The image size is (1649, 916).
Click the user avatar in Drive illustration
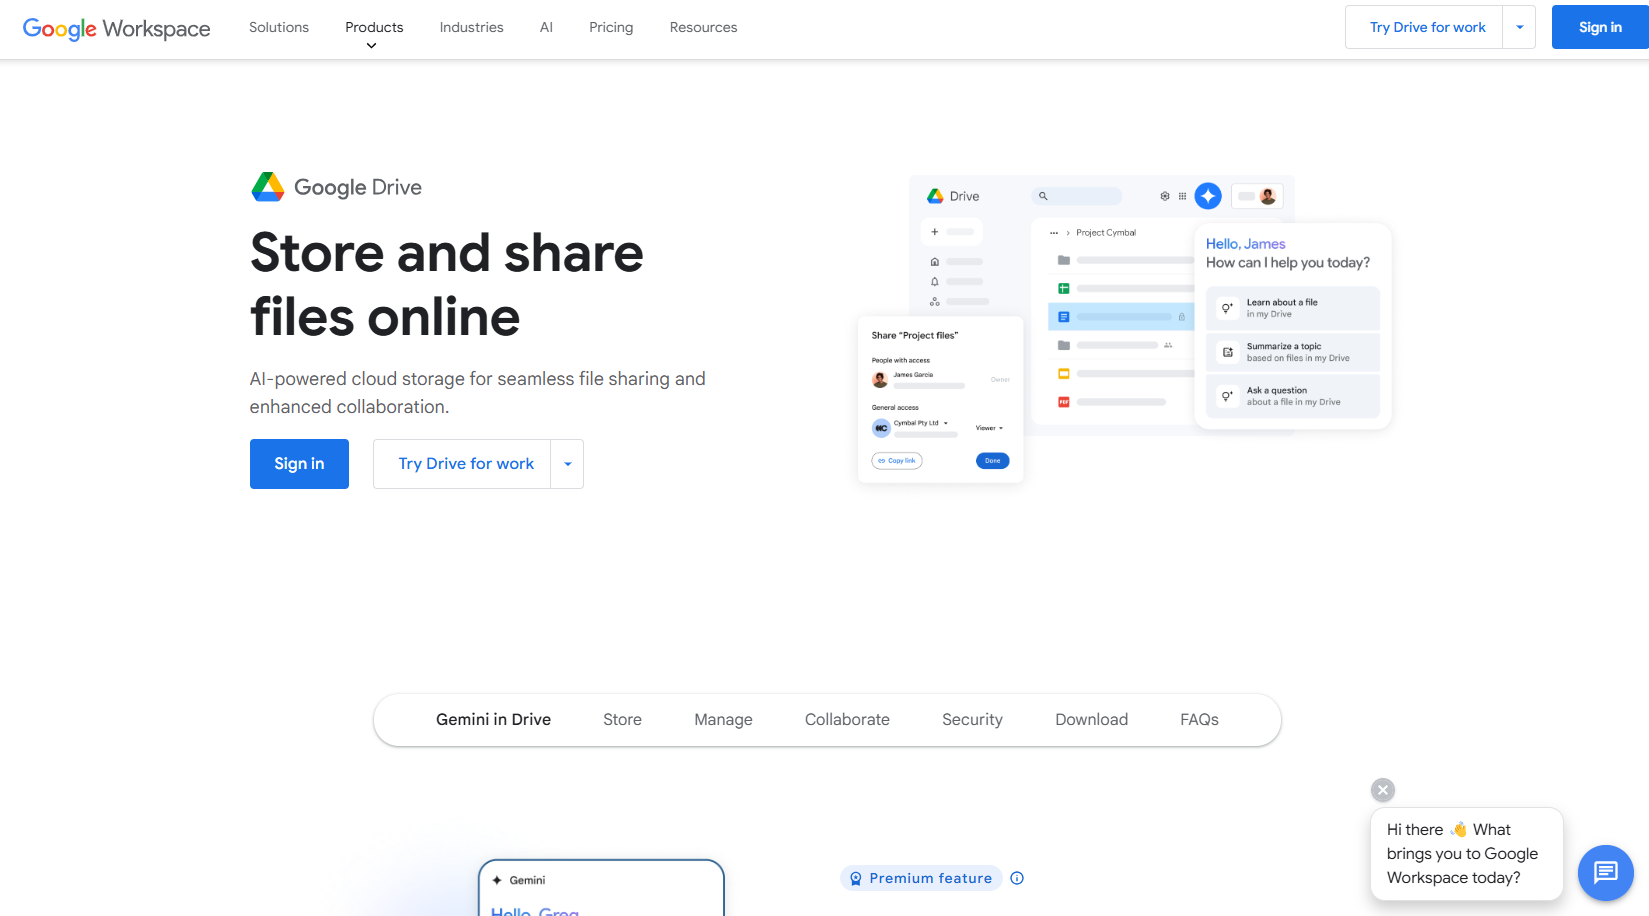(x=1268, y=196)
